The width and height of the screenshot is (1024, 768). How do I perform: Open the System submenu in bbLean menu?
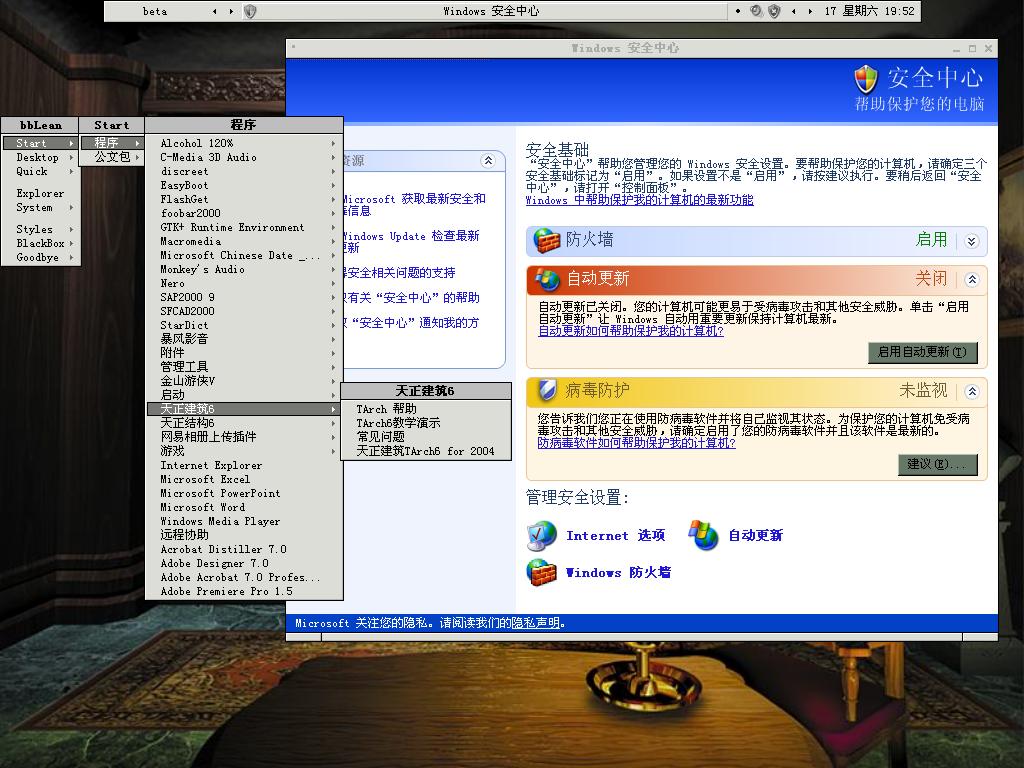pyautogui.click(x=40, y=208)
